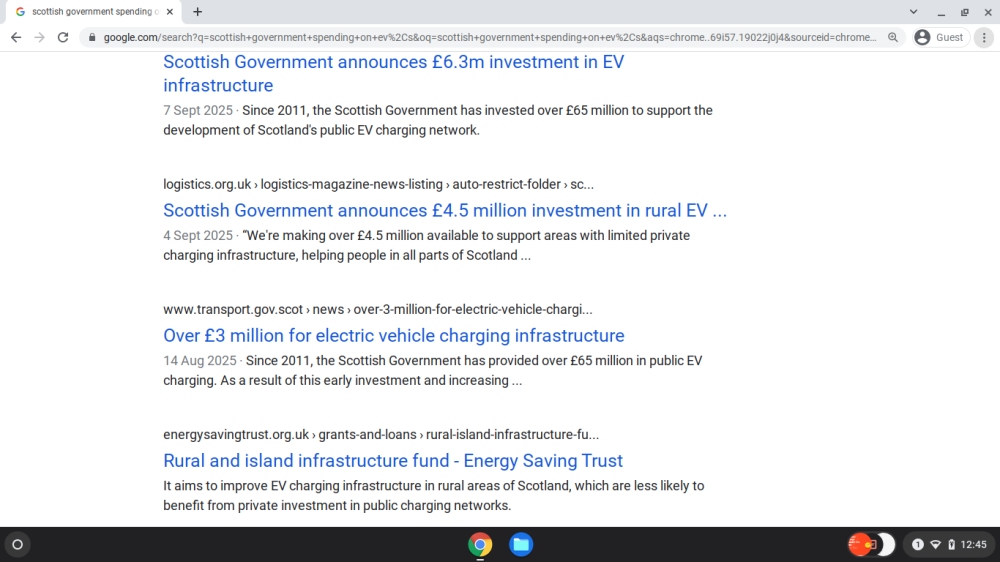Open the 12:45 clock in status area
Image resolution: width=1000 pixels, height=562 pixels.
(x=973, y=545)
